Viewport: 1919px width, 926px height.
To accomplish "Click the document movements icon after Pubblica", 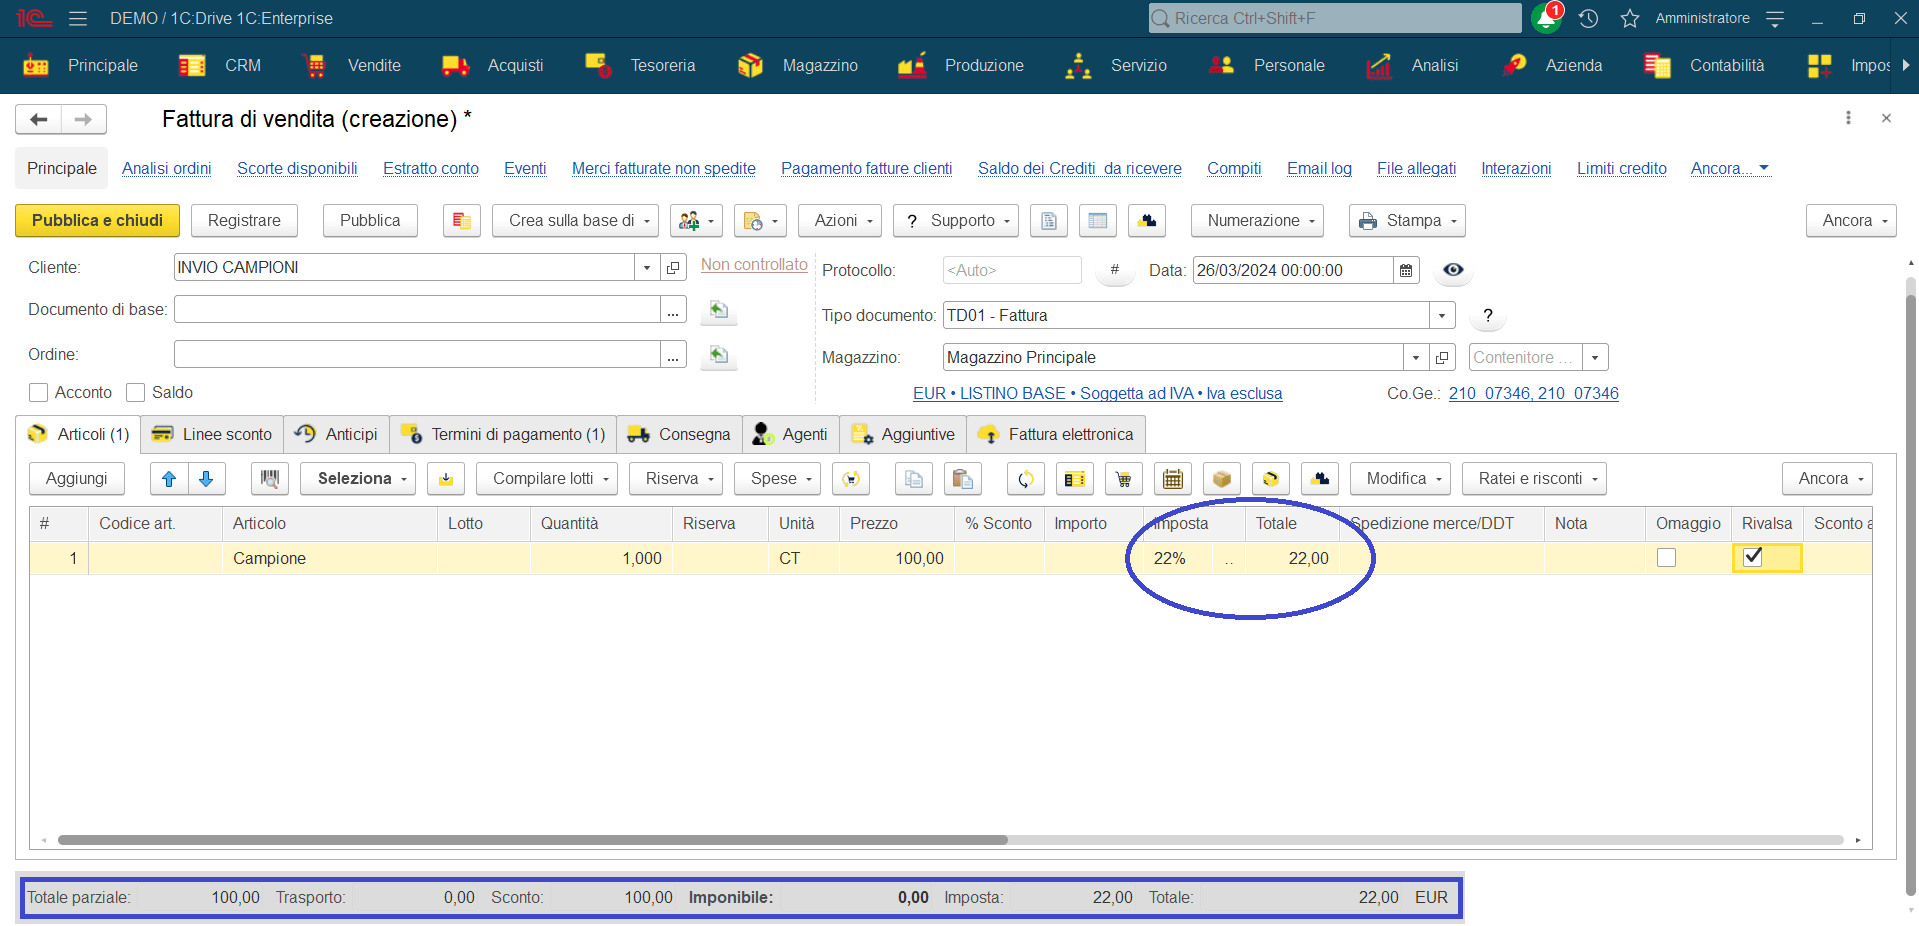I will [x=462, y=221].
